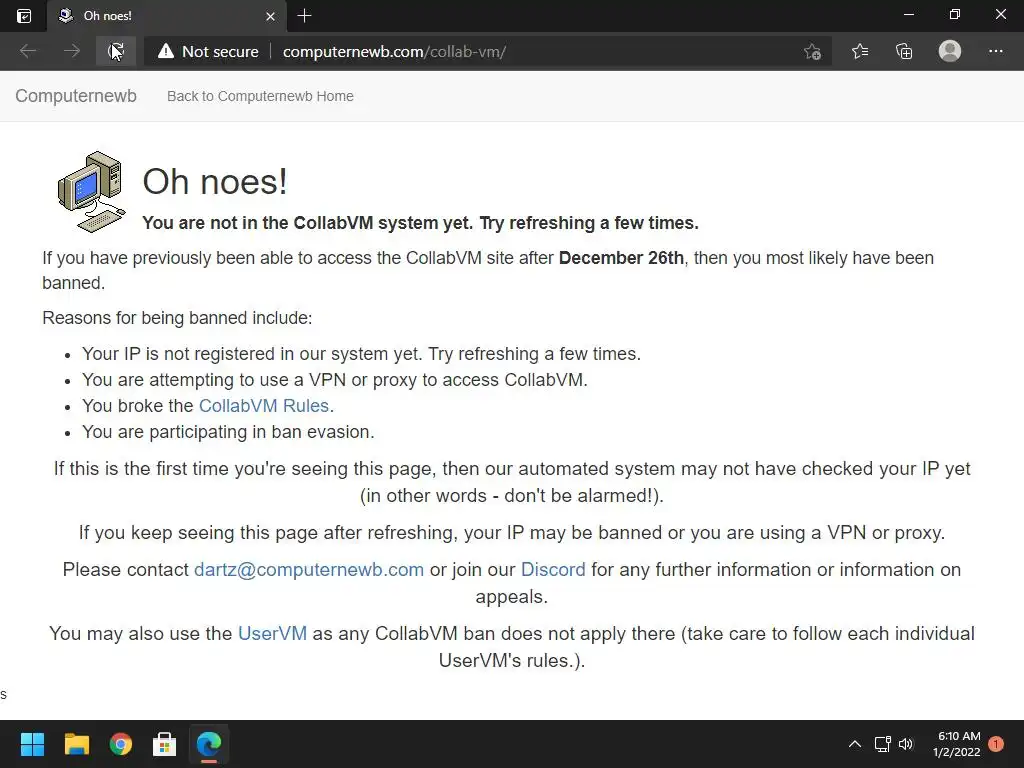
Task: Click the Oh noes! heading
Action: tap(215, 182)
